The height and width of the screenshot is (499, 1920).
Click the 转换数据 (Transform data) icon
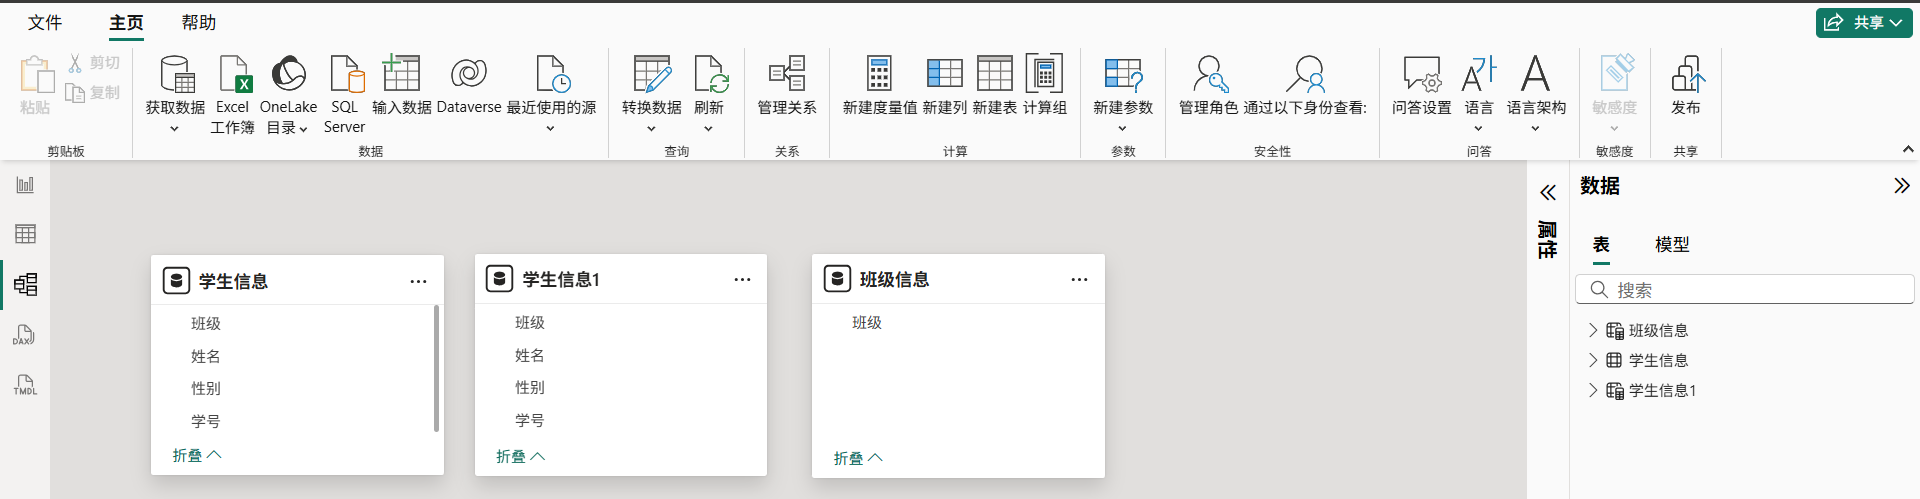point(652,74)
